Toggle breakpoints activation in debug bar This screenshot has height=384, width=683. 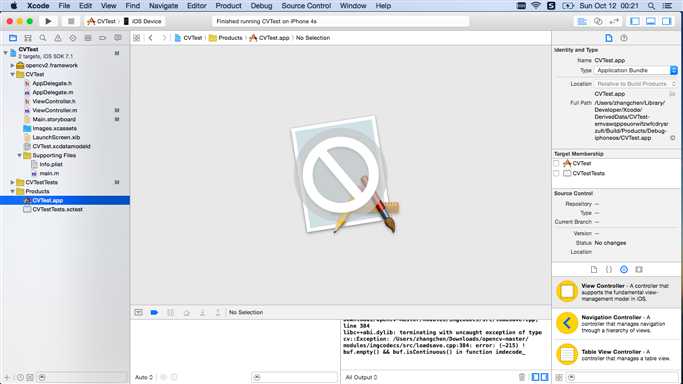(154, 312)
